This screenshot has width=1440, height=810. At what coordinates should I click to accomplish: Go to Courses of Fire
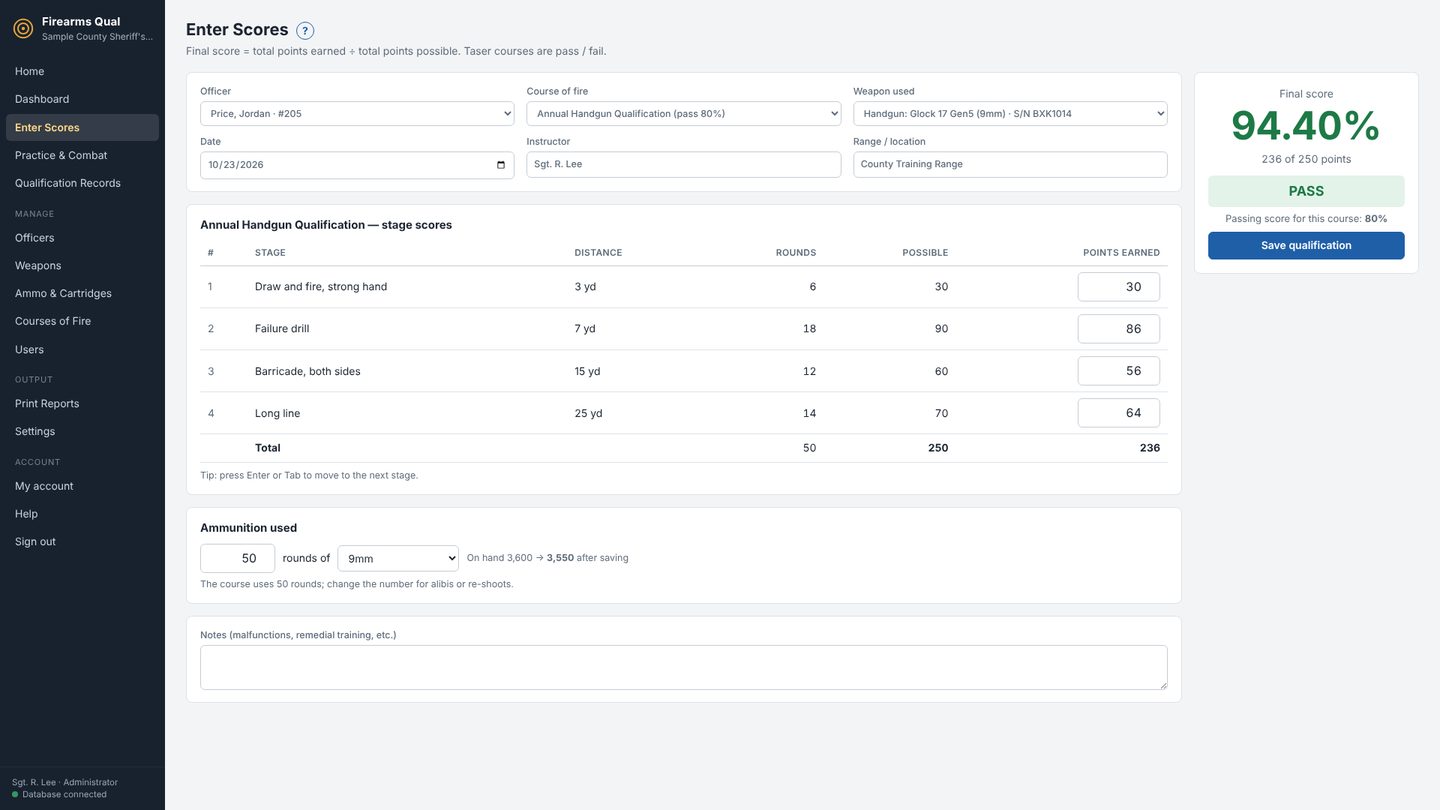click(x=82, y=321)
